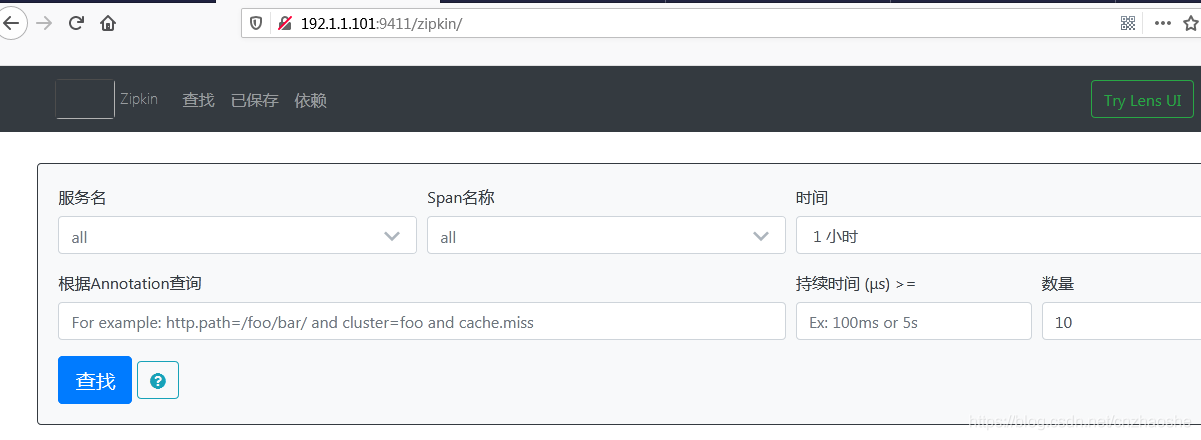Open the 查找 nav tab
Viewport: 1201px width, 440px height.
(198, 100)
